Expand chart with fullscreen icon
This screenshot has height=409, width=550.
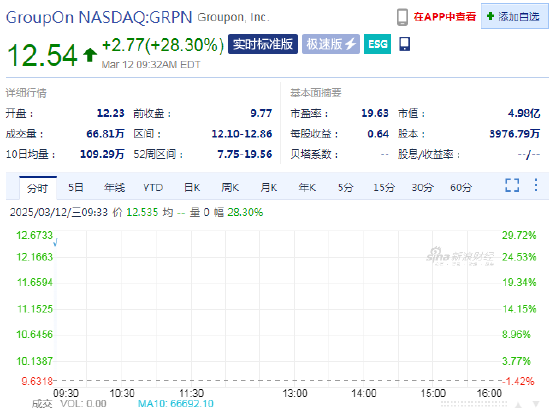pyautogui.click(x=512, y=185)
